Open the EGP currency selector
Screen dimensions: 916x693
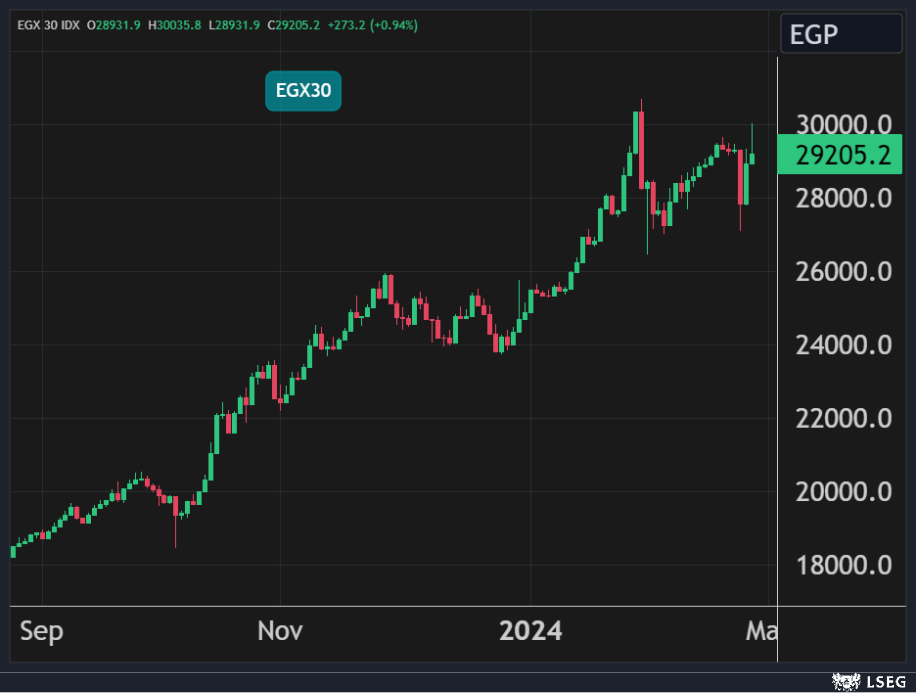840,35
